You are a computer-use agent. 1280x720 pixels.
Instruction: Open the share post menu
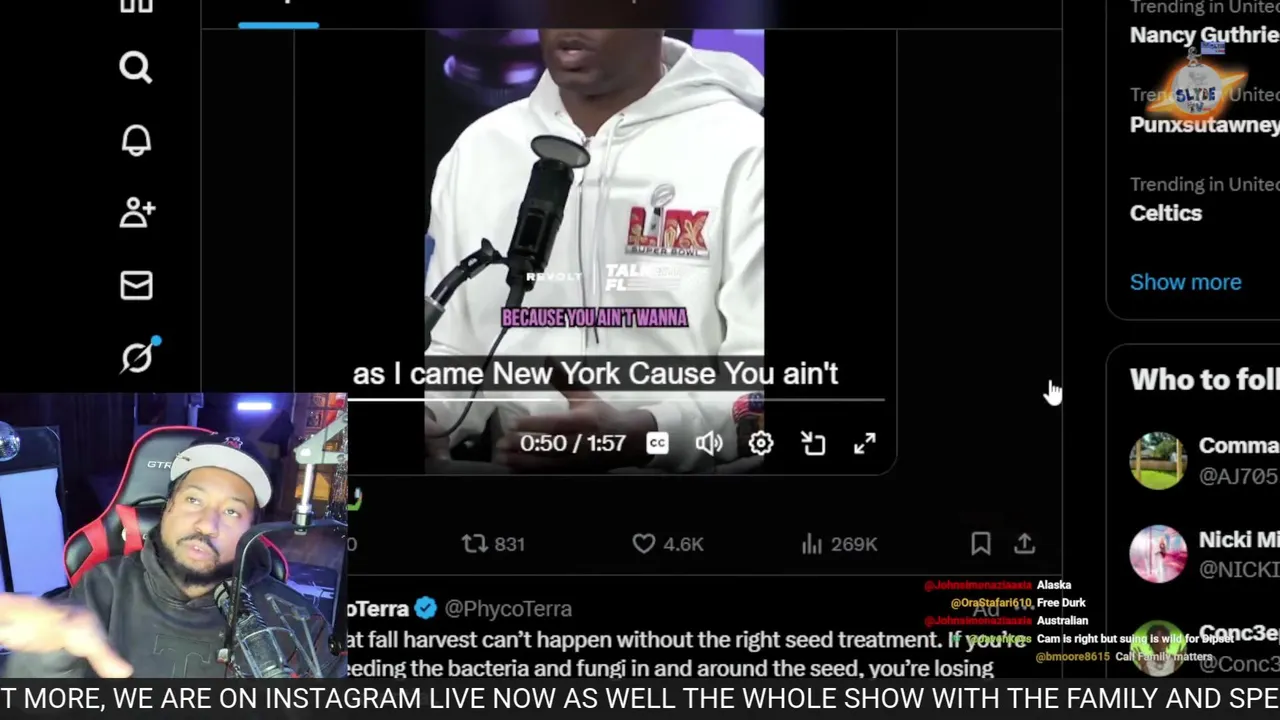(x=1025, y=543)
